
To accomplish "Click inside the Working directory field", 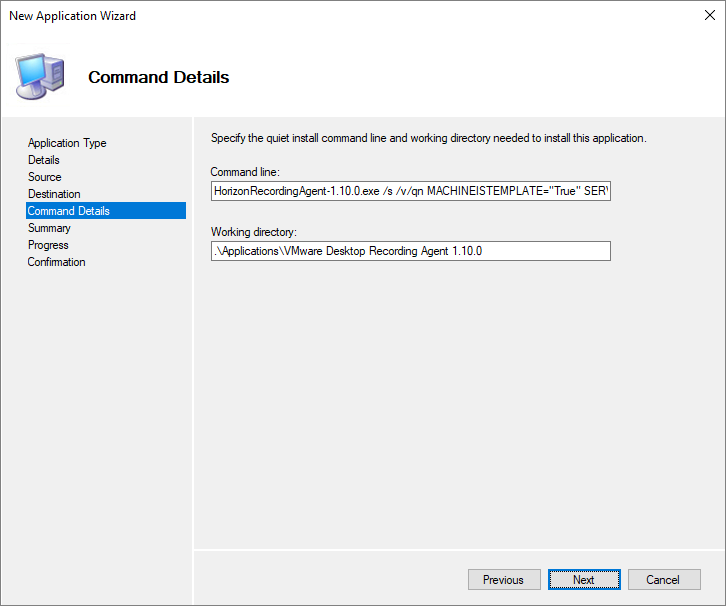I will 410,251.
